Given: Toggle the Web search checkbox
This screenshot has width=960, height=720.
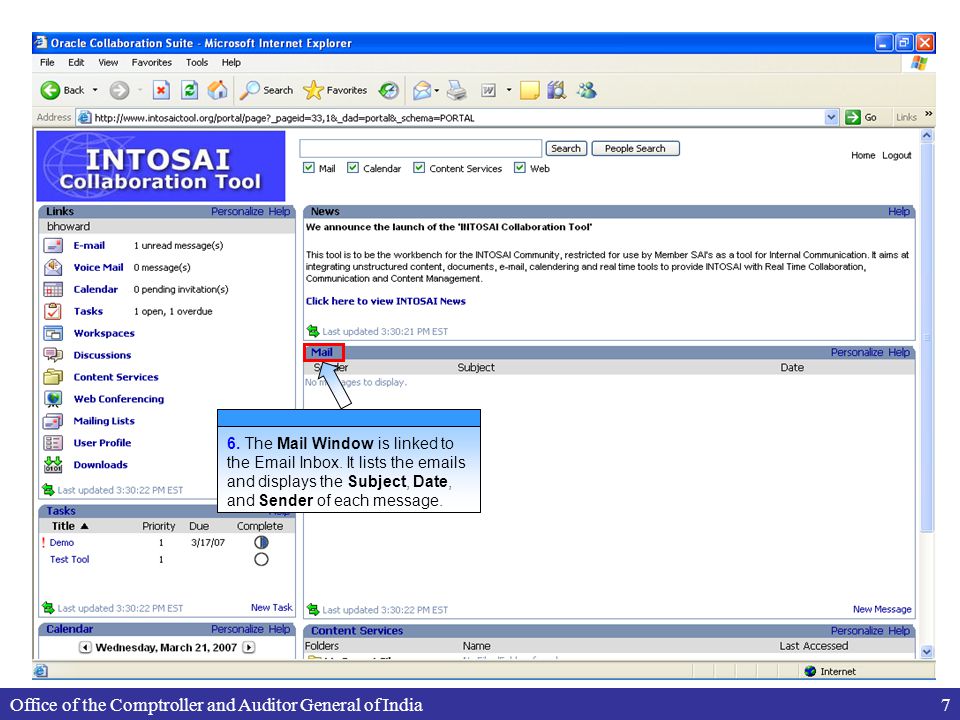Looking at the screenshot, I should tap(520, 168).
